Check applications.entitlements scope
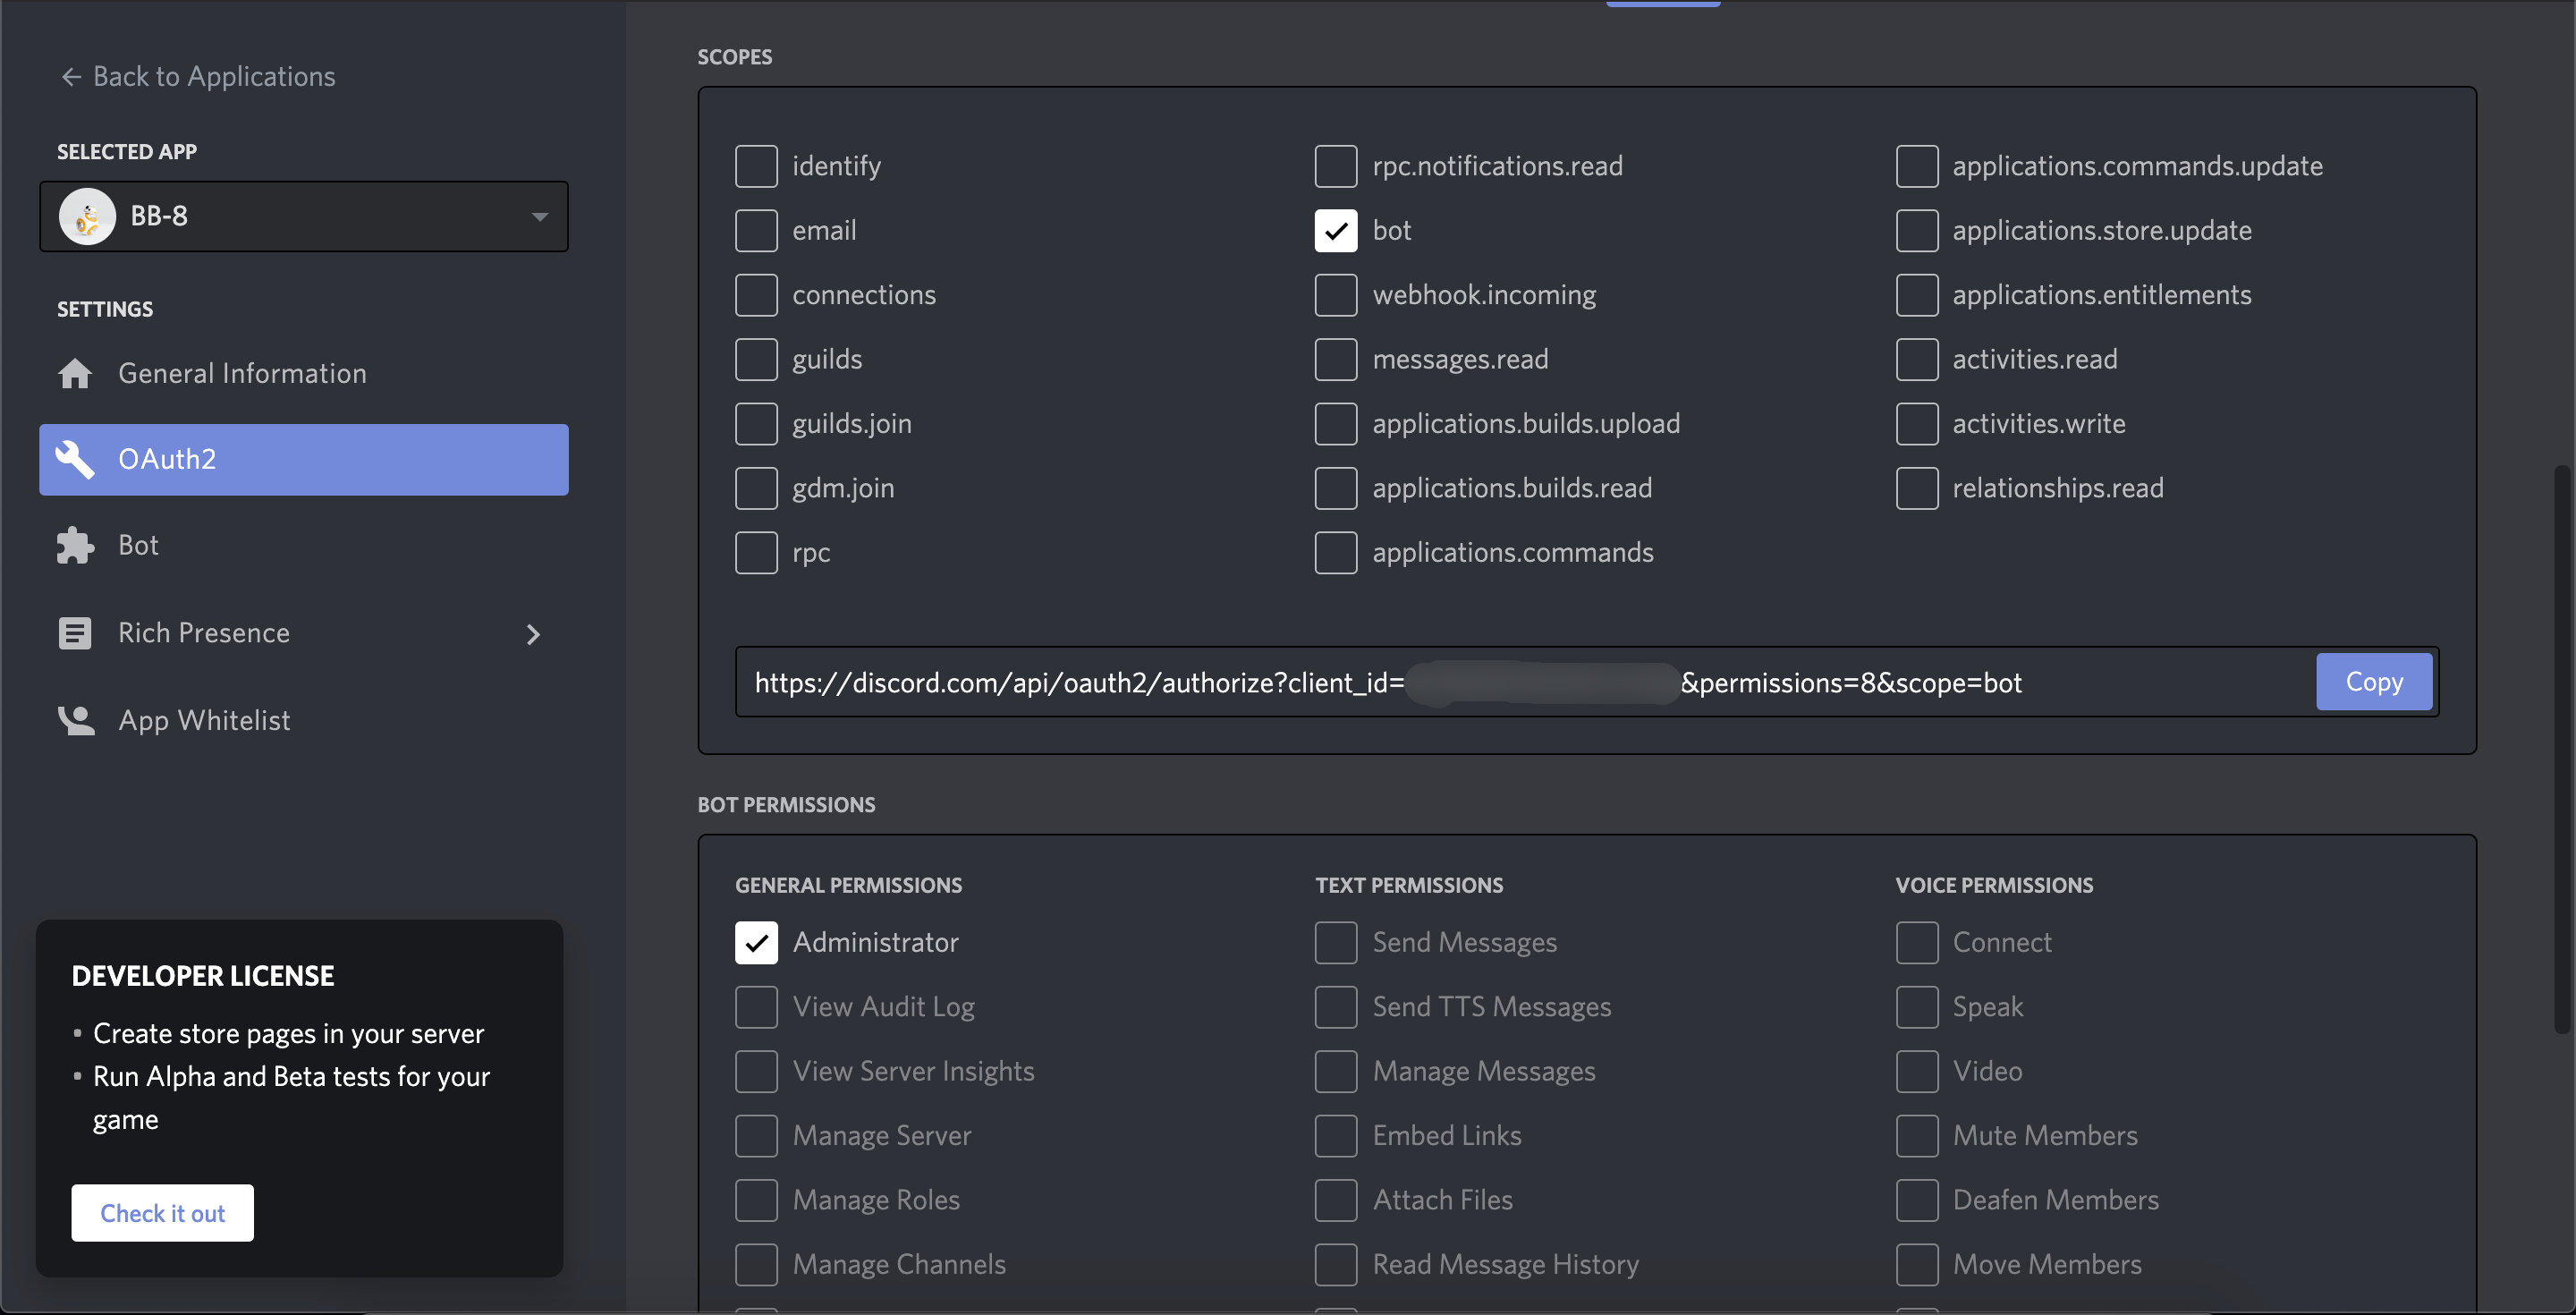Screen dimensions: 2576x1315 [1917, 295]
